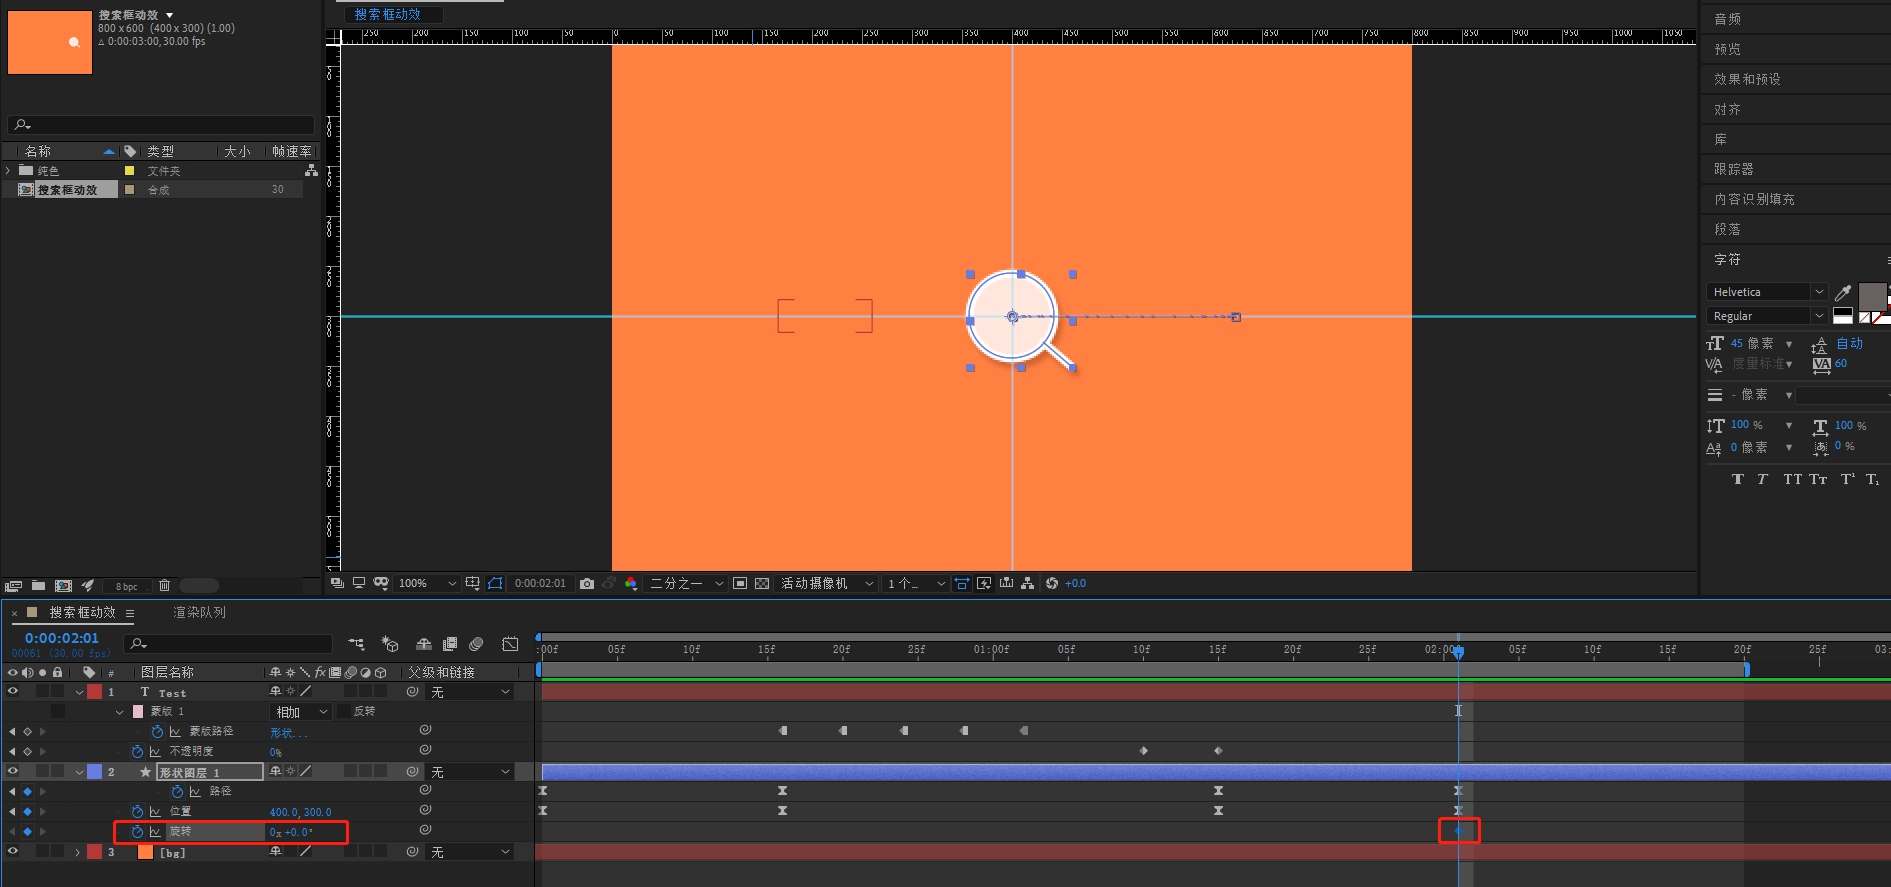Toggle pixel aspect ratio correction icon
This screenshot has width=1891, height=887.
pyautogui.click(x=962, y=583)
